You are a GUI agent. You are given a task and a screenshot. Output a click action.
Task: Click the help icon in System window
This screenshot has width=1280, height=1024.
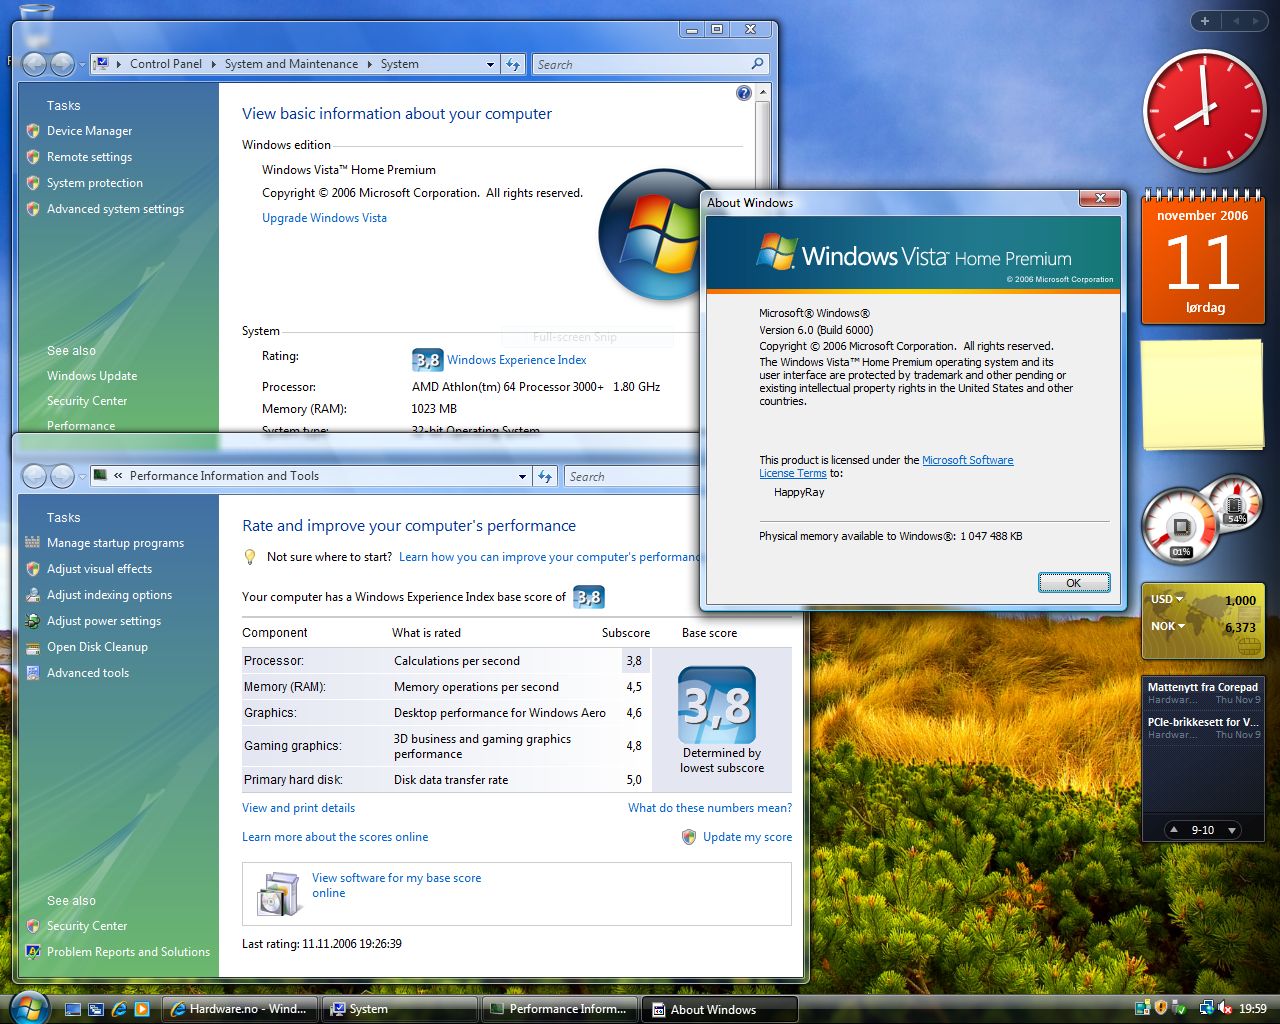click(x=743, y=93)
